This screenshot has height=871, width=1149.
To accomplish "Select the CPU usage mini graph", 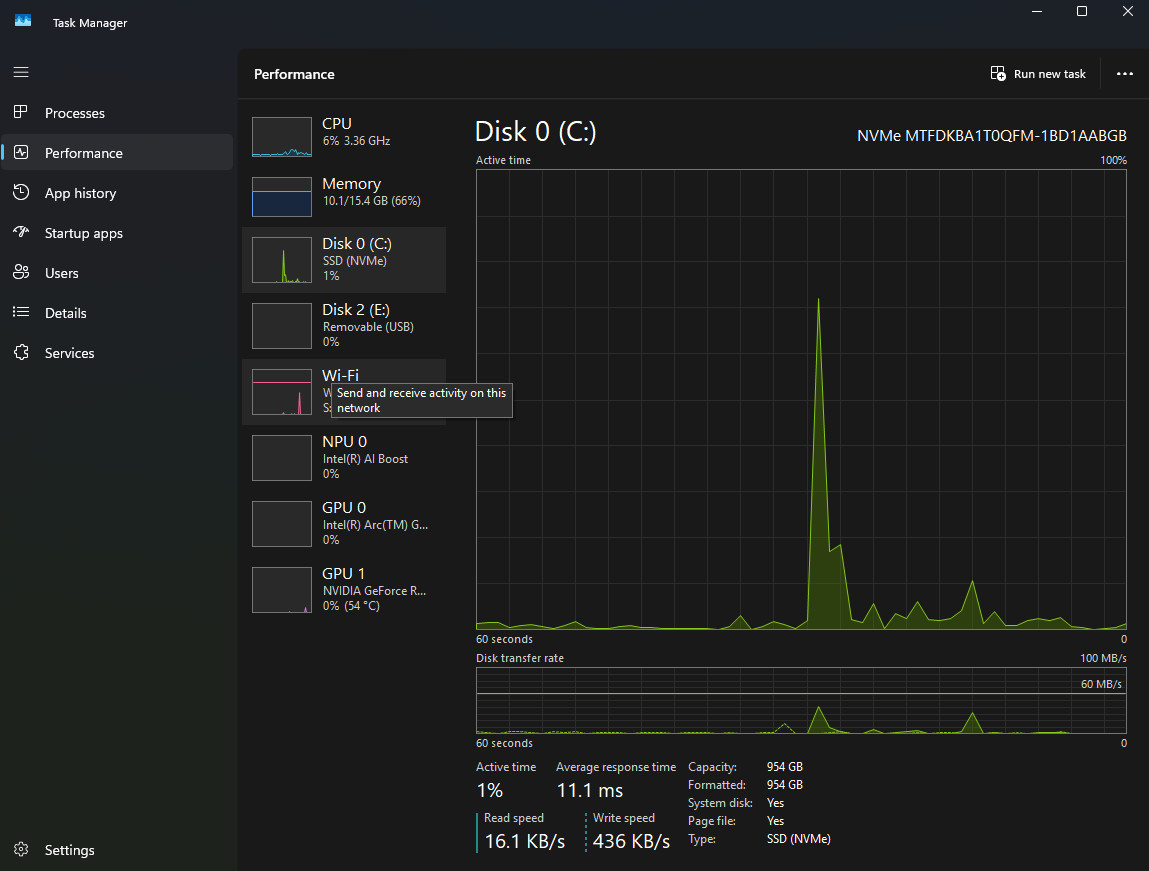I will (x=282, y=137).
